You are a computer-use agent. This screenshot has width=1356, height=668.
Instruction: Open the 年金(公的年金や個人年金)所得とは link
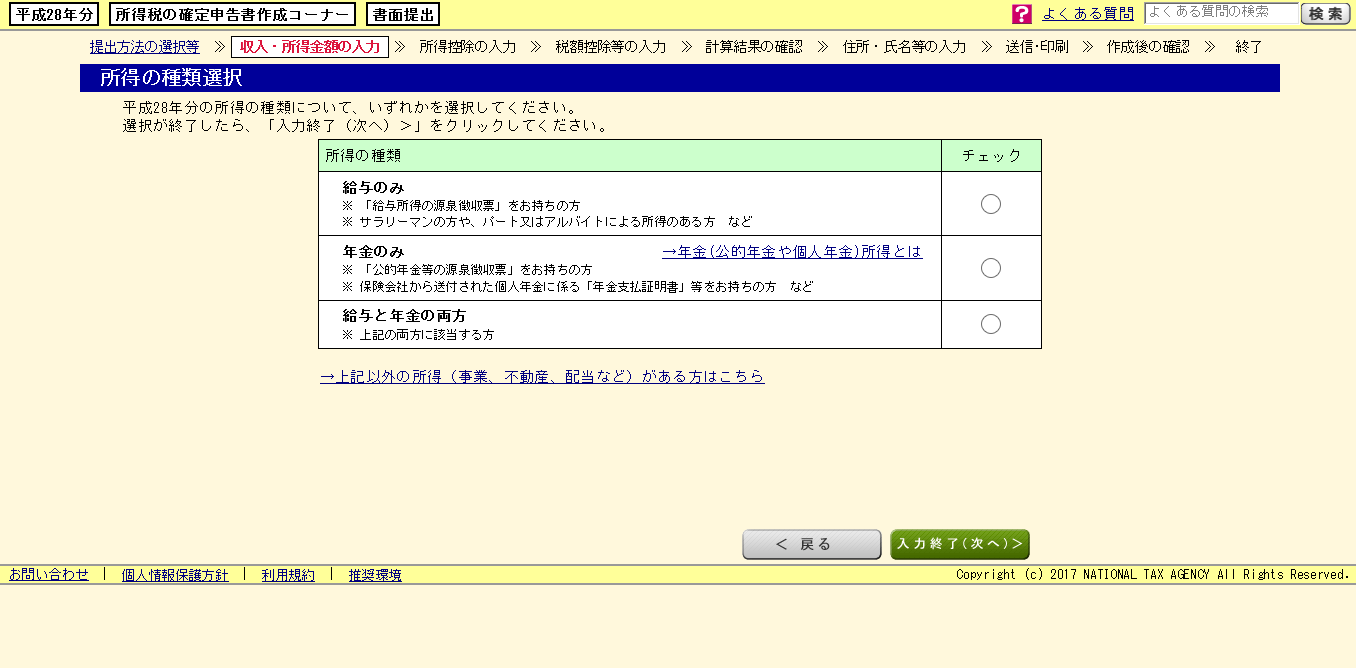pos(792,252)
